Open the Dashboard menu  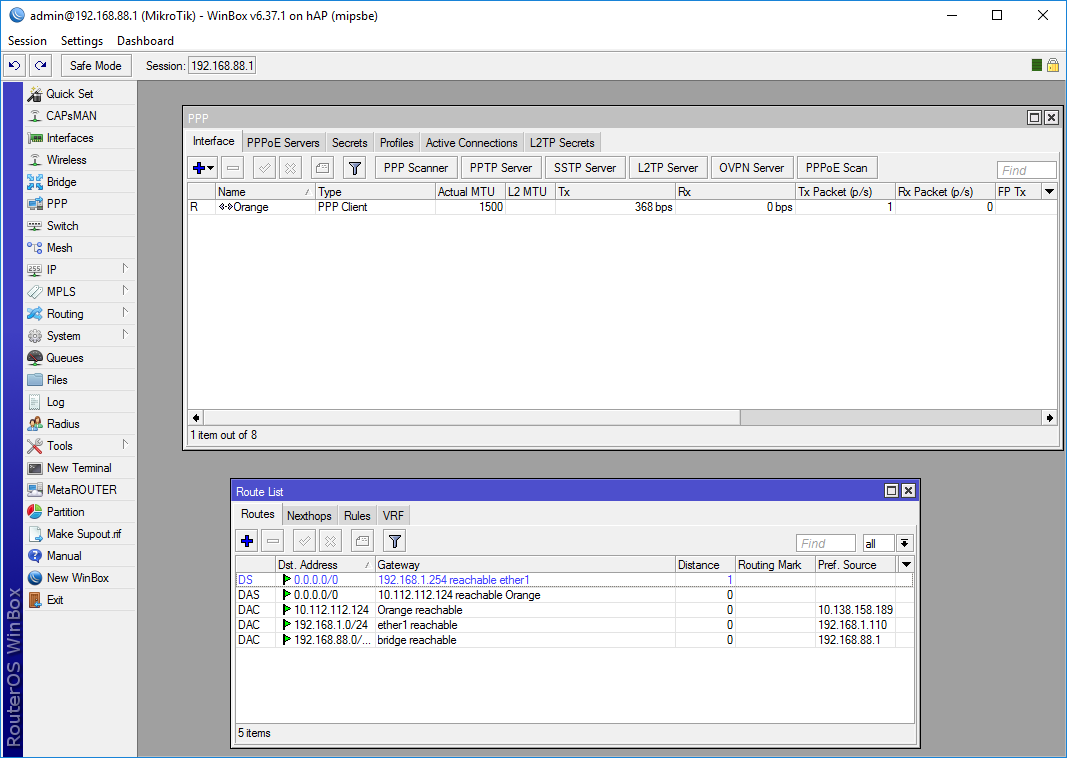(x=145, y=41)
